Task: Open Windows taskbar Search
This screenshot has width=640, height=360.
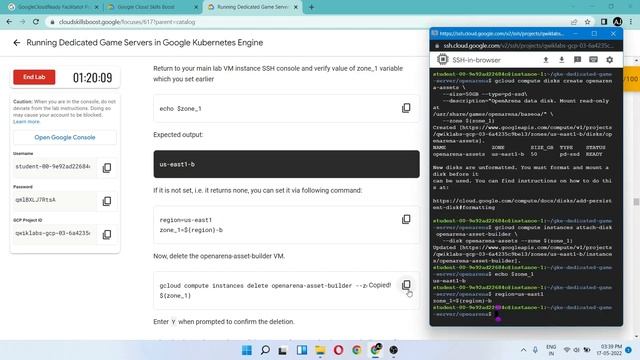Action: point(265,350)
